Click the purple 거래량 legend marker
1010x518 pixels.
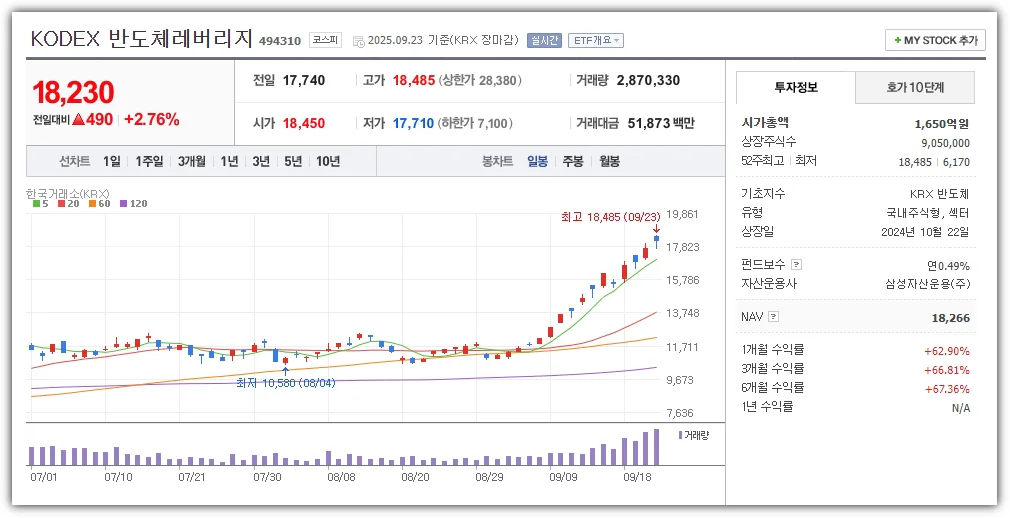(x=681, y=435)
